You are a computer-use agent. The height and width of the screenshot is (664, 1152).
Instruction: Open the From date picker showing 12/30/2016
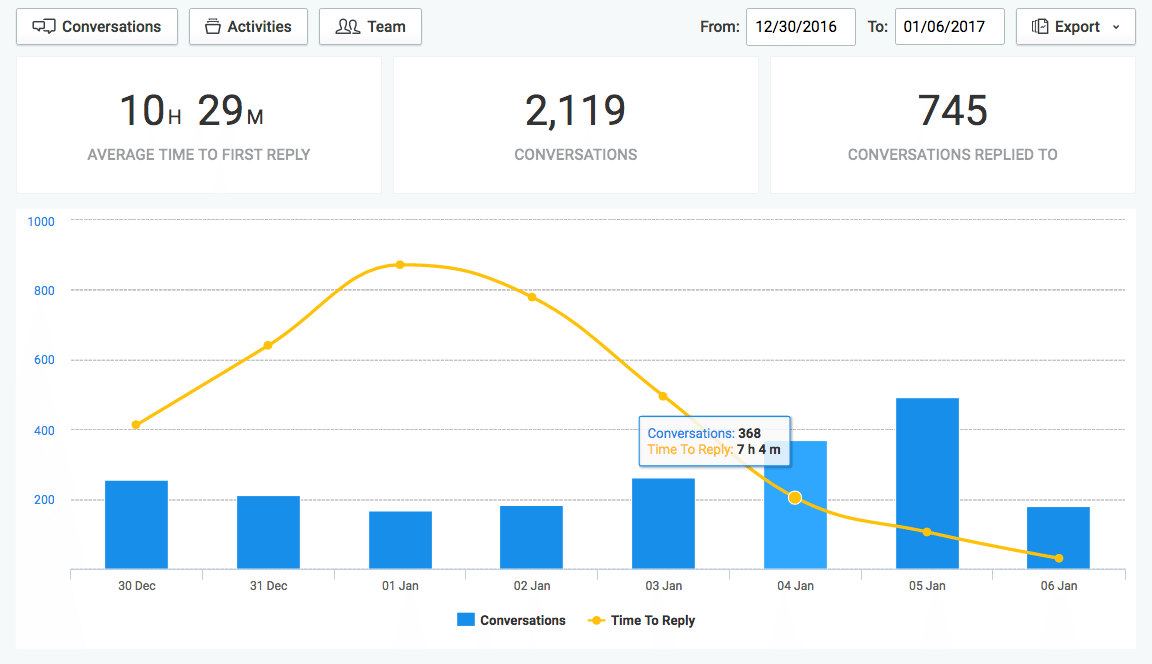[800, 27]
